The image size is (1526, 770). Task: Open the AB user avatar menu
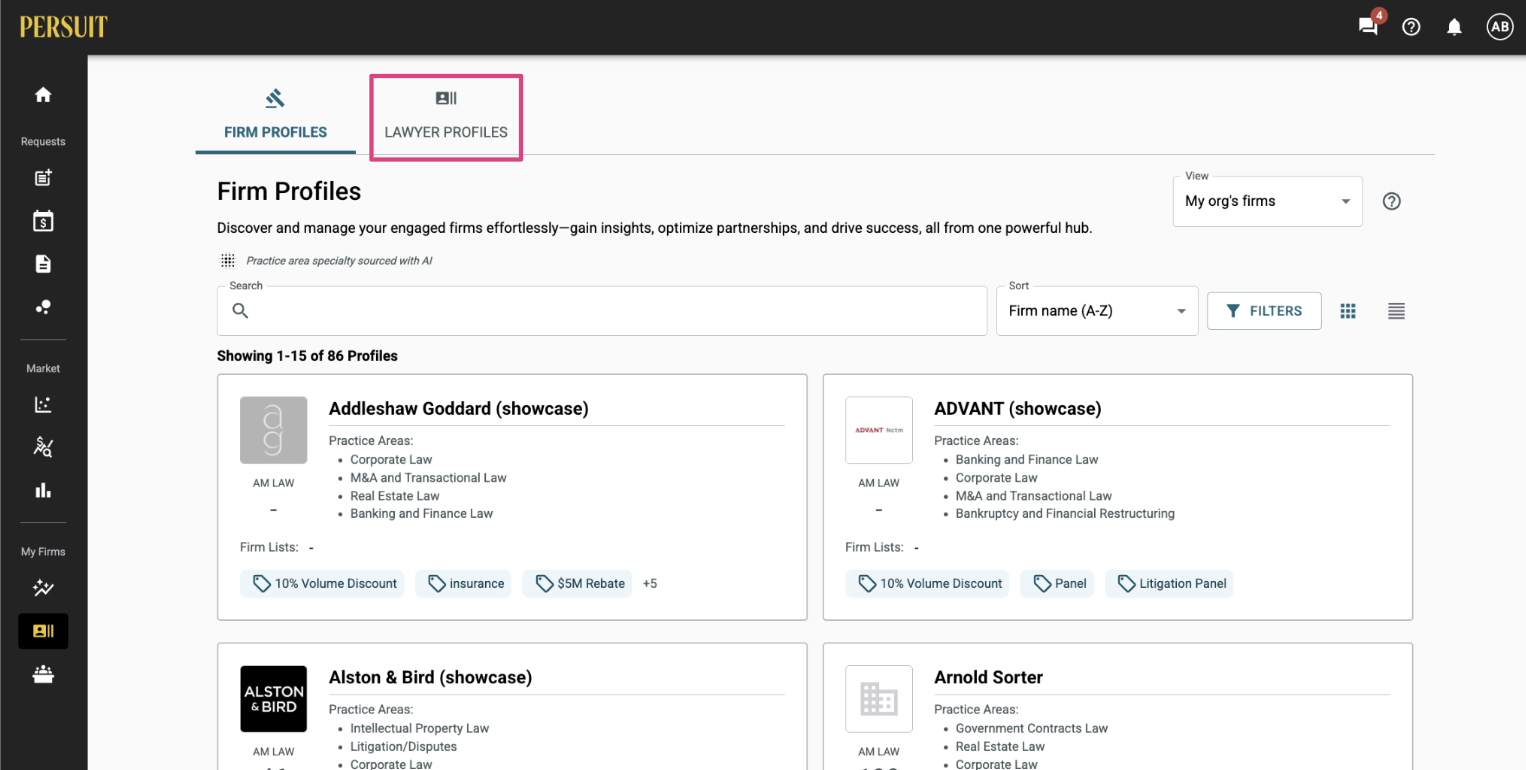1500,27
